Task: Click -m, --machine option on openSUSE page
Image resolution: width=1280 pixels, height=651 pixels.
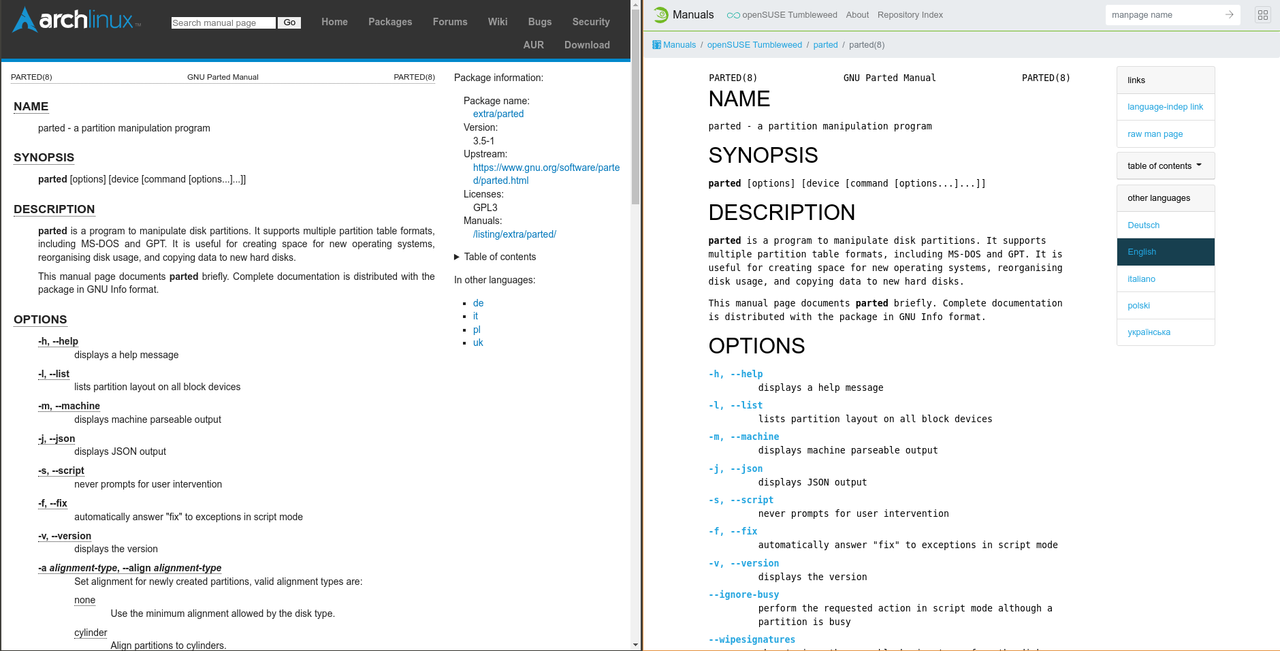Action: point(744,437)
